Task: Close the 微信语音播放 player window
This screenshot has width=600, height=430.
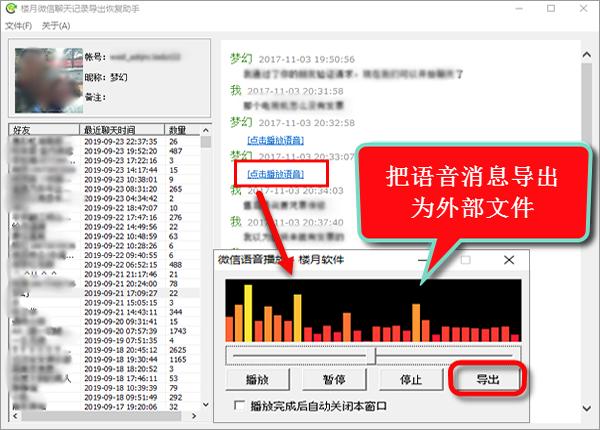Action: [x=509, y=260]
